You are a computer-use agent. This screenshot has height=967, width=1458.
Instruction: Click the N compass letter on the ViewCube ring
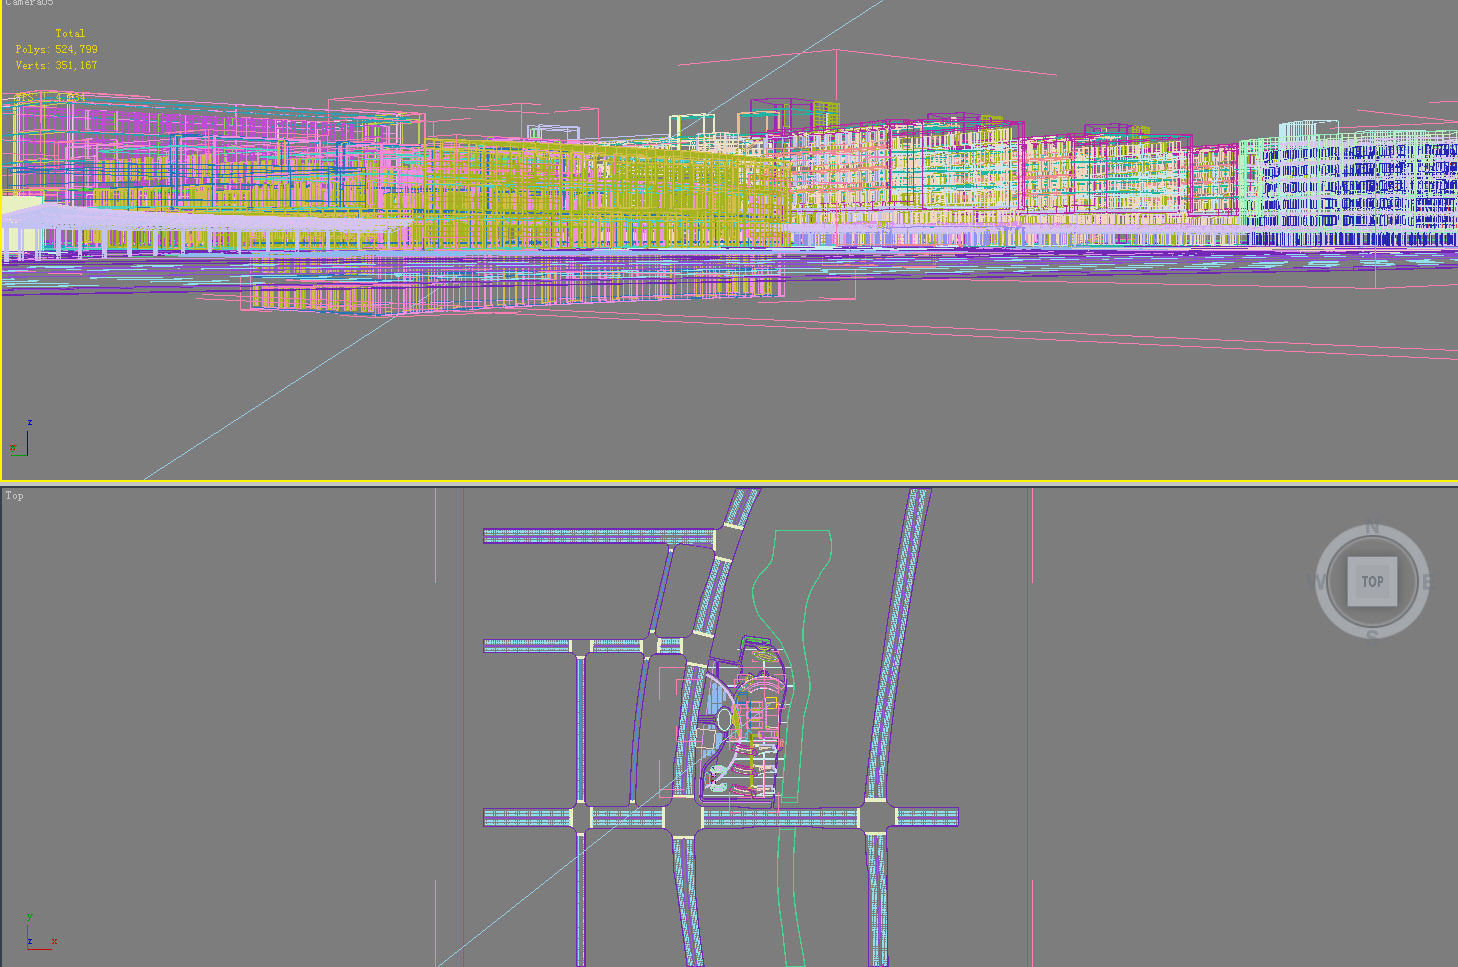1372,528
